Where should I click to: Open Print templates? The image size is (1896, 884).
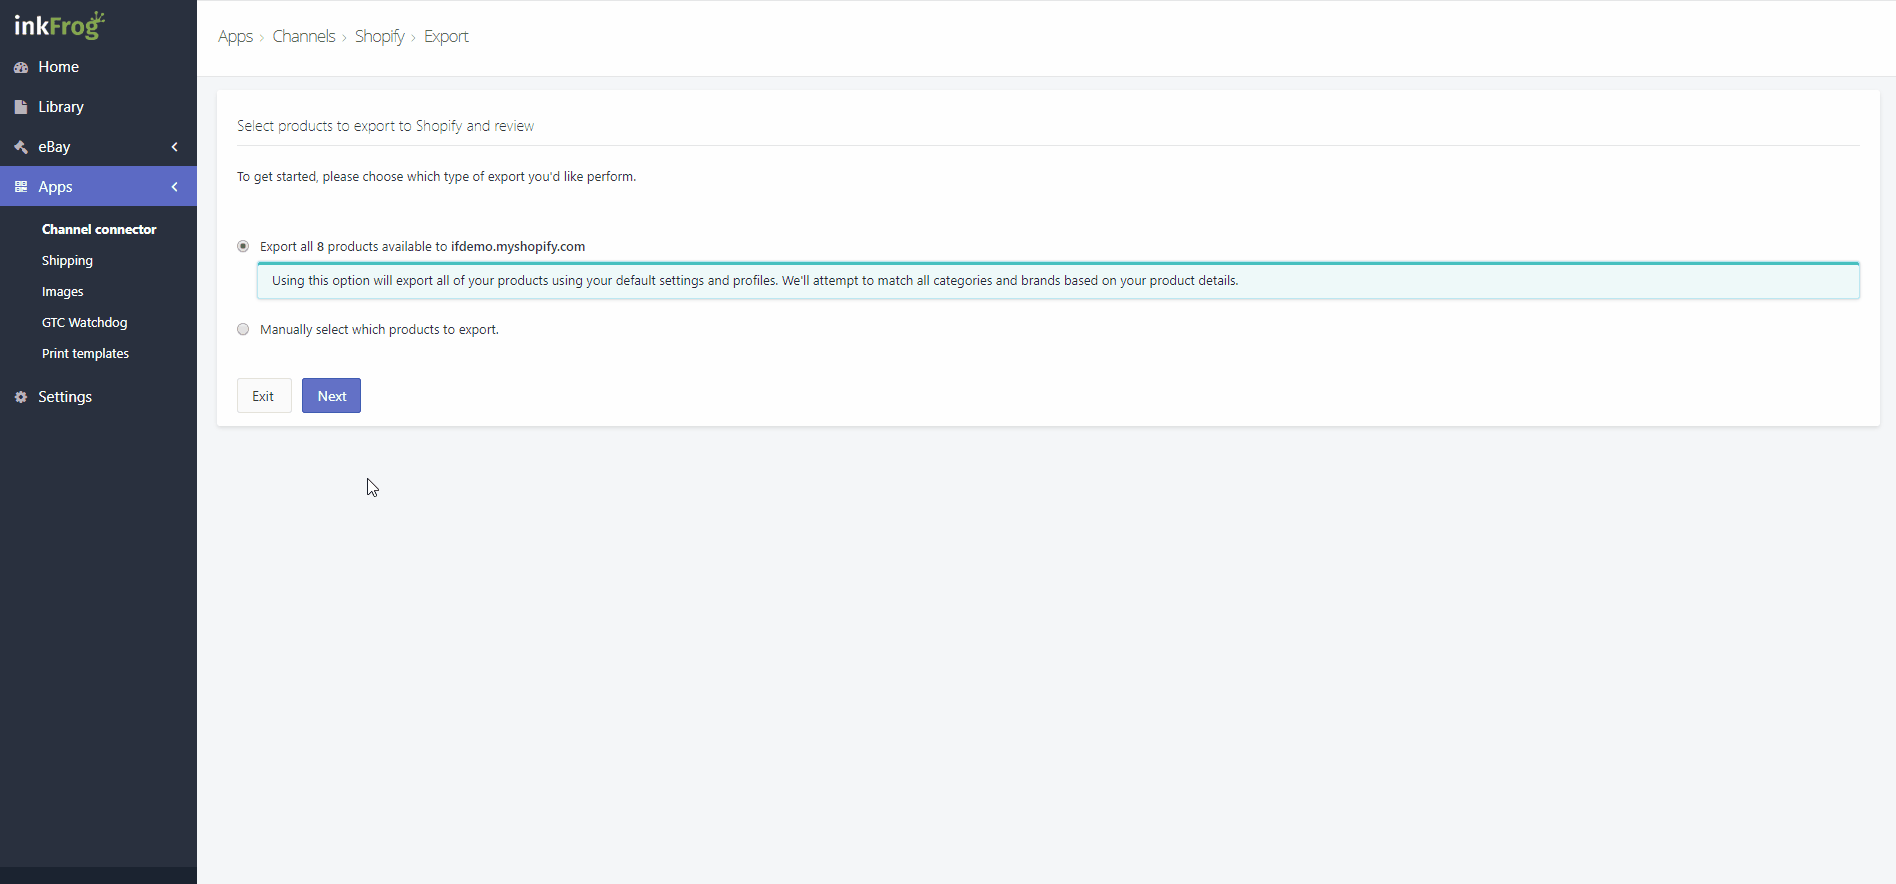tap(85, 353)
